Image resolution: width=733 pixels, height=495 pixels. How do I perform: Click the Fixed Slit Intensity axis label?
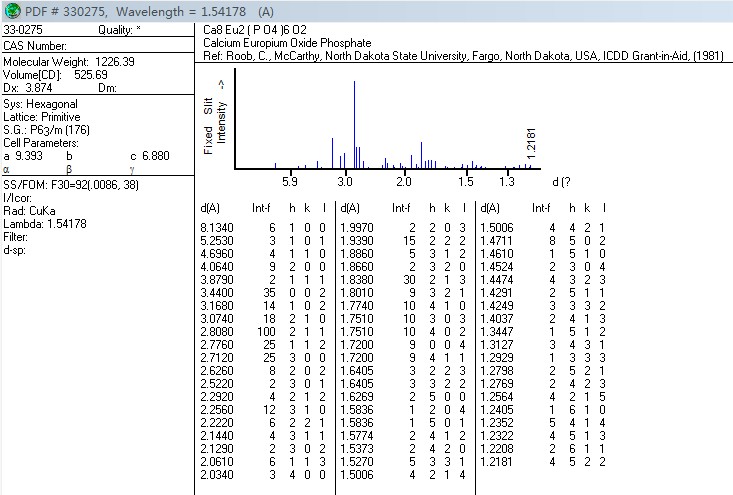point(215,118)
